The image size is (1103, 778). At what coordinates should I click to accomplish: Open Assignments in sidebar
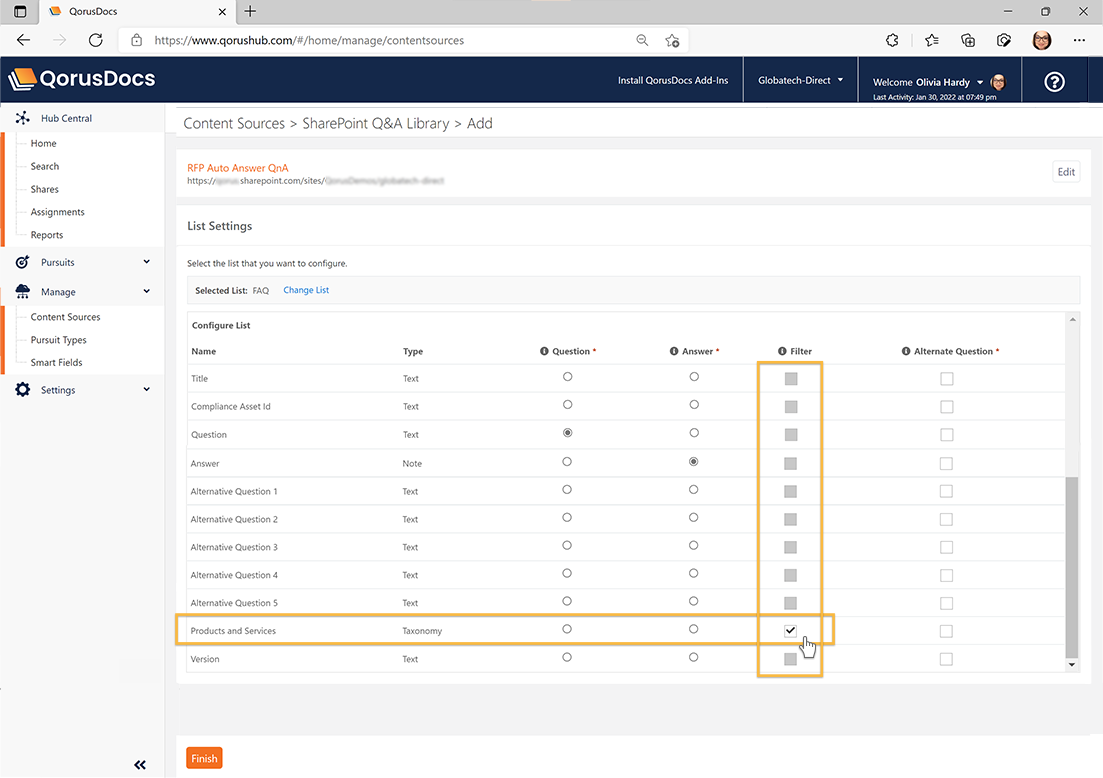(58, 212)
